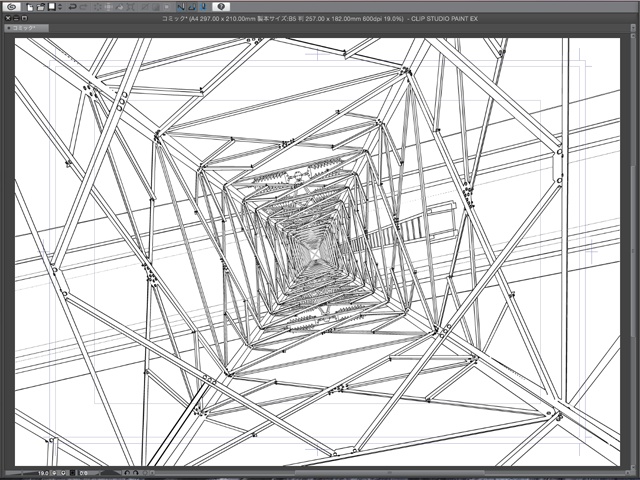This screenshot has width=640, height=480.
Task: Click the Scale/transform toolbar icon
Action: coord(131,7)
